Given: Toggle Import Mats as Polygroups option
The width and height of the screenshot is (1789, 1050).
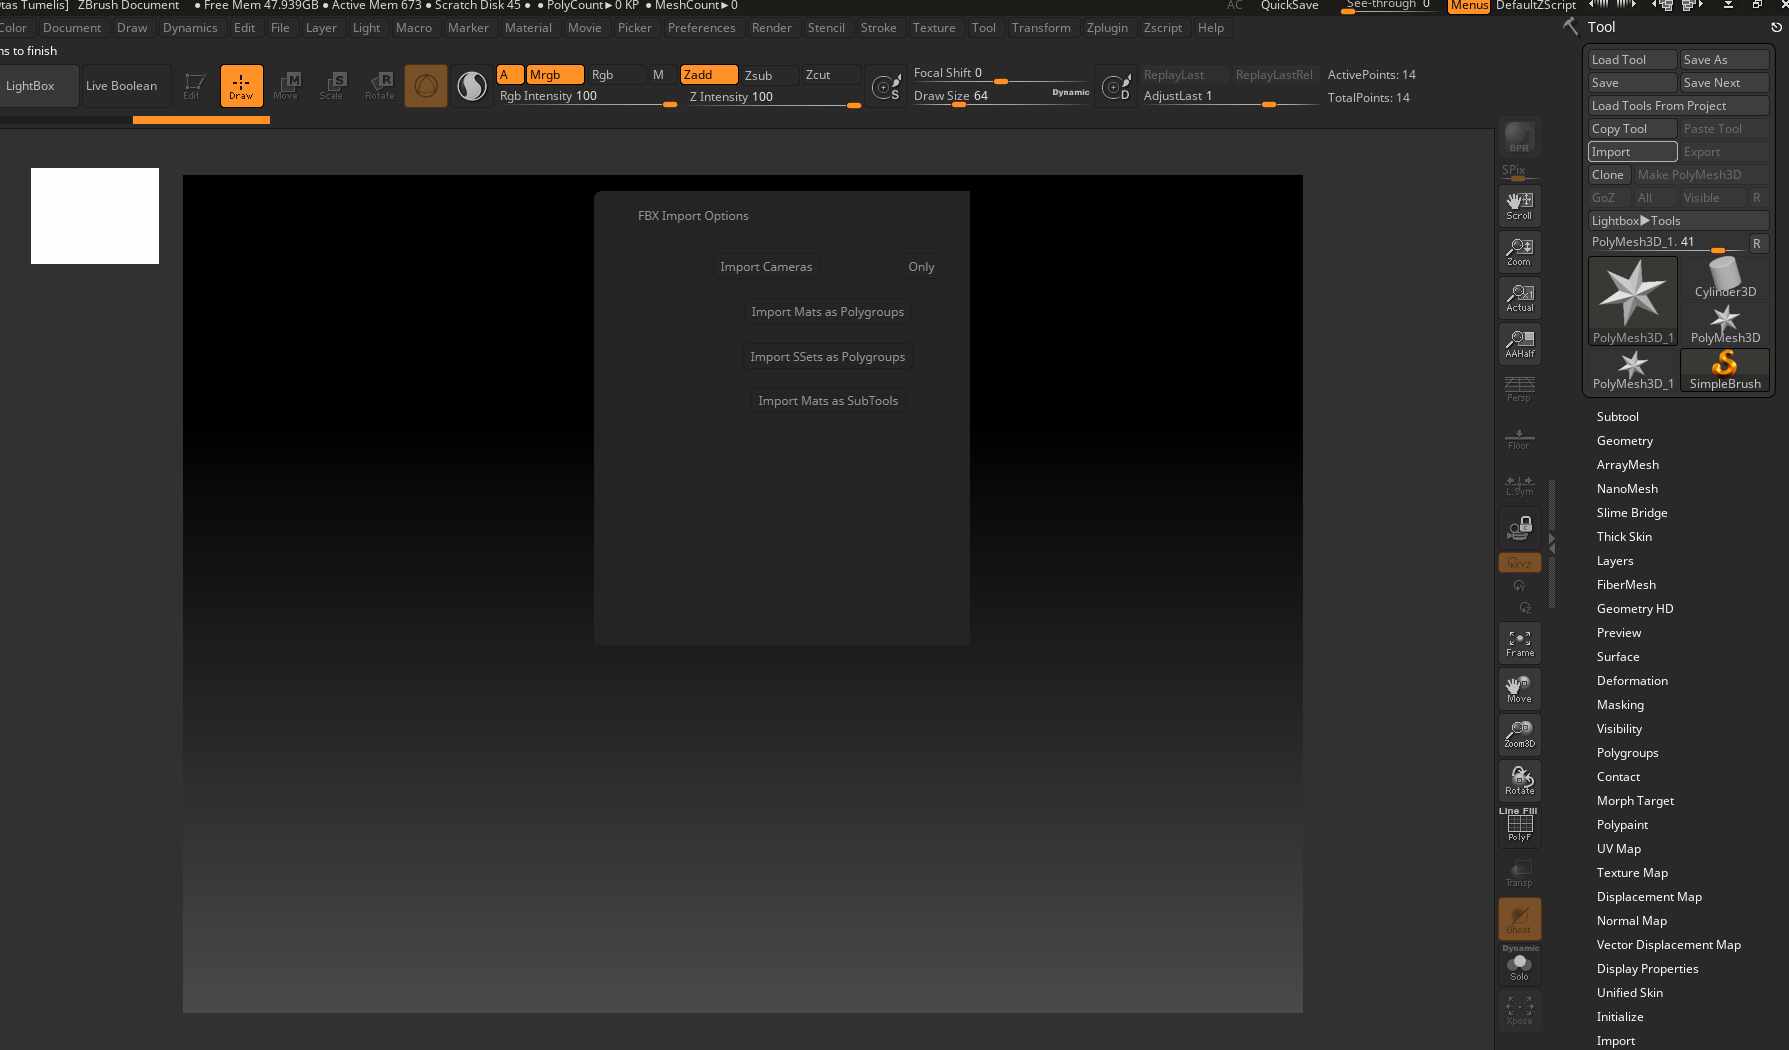Looking at the screenshot, I should [x=827, y=312].
